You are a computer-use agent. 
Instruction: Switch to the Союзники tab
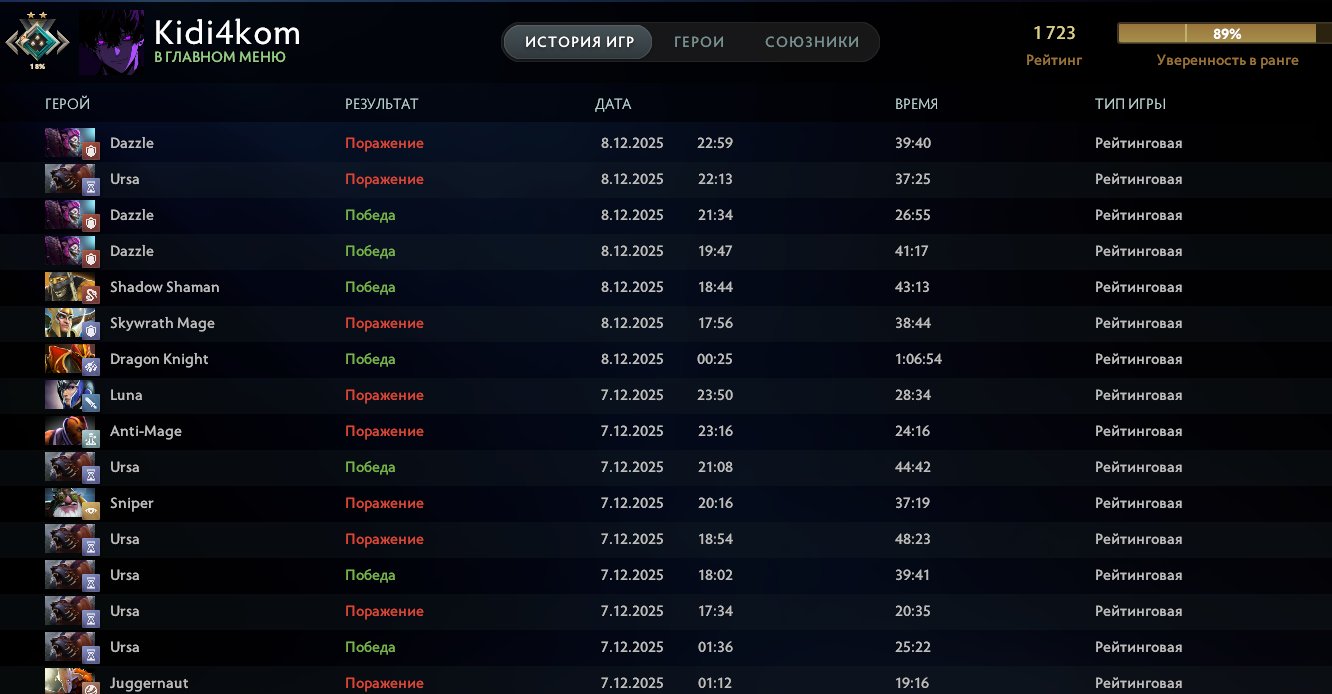[812, 42]
